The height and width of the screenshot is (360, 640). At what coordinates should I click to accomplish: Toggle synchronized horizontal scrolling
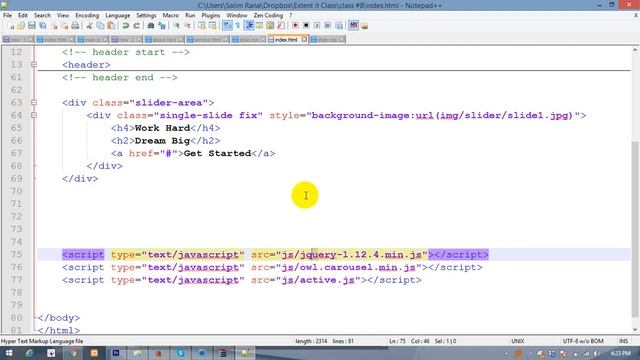(213, 26)
